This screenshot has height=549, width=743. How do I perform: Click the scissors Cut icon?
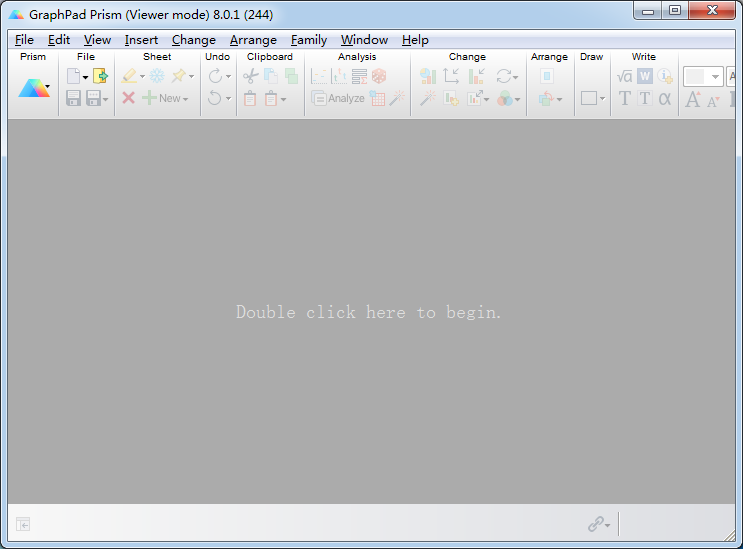(251, 76)
